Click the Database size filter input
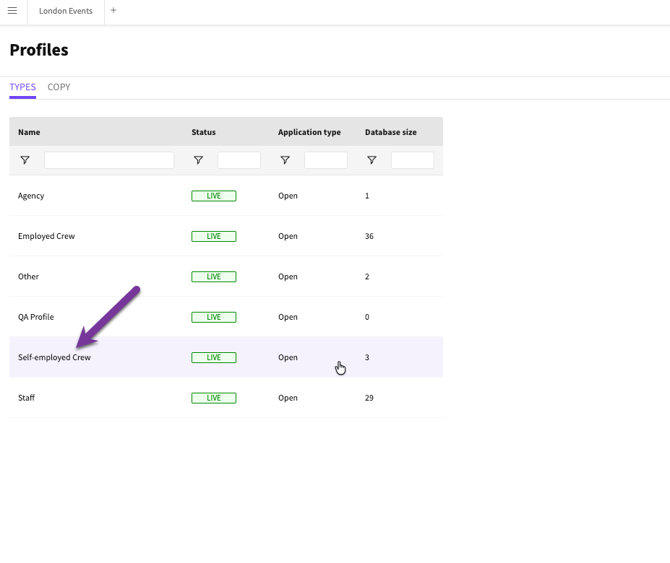The height and width of the screenshot is (563, 670). 412,160
